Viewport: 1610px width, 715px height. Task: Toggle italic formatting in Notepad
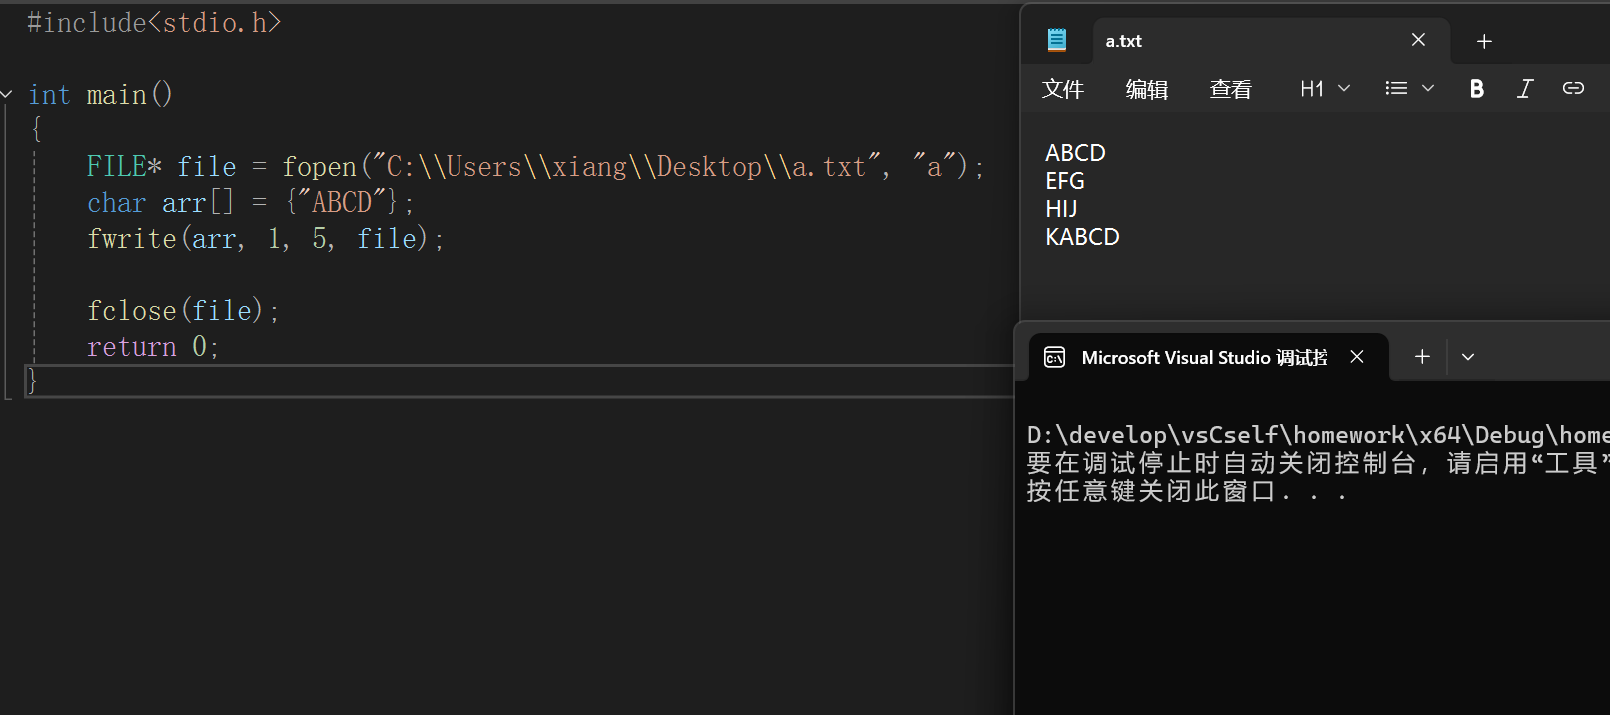click(1525, 89)
